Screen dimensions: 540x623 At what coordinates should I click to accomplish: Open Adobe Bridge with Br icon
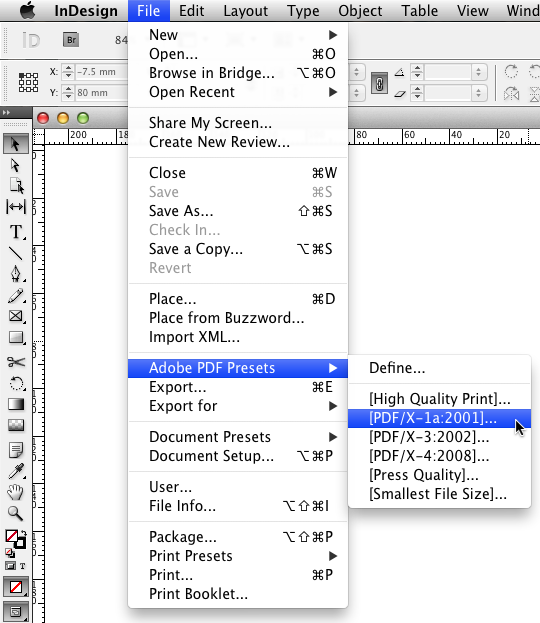(71, 40)
